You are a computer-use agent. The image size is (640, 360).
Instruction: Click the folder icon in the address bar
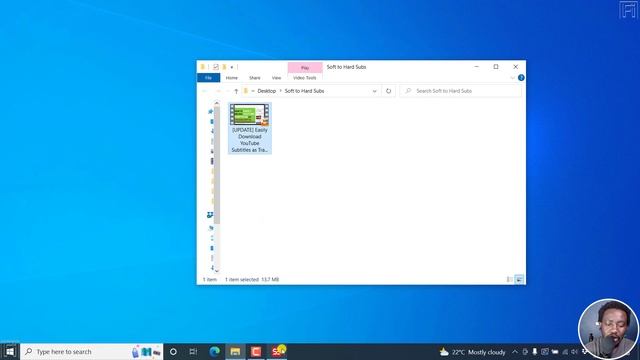click(x=246, y=91)
